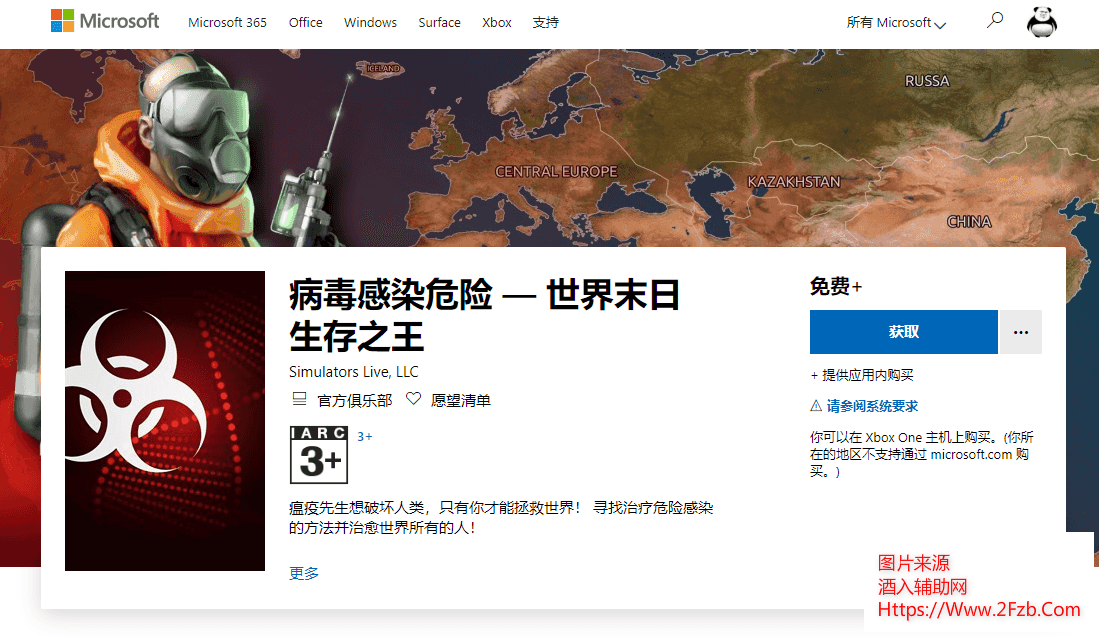This screenshot has width=1099, height=637.
Task: Open the search magnifier icon
Action: point(994,21)
